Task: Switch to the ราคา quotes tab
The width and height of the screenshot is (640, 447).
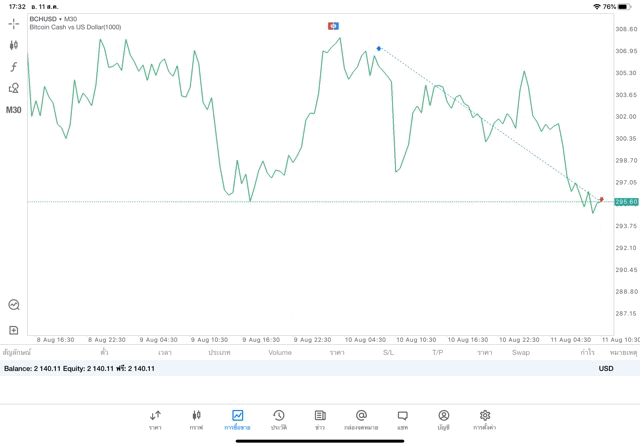Action: [x=155, y=420]
